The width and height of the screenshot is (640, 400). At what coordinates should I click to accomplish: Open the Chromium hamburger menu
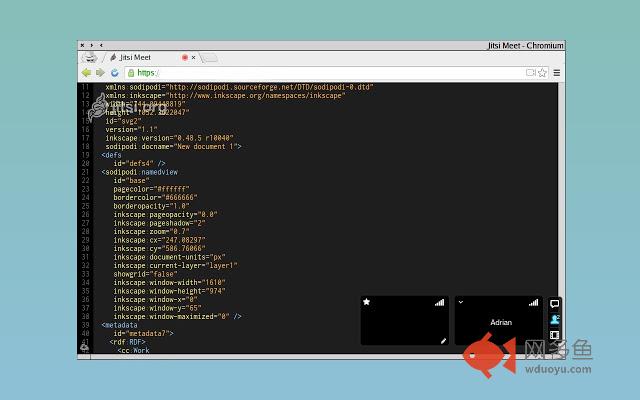coord(557,73)
